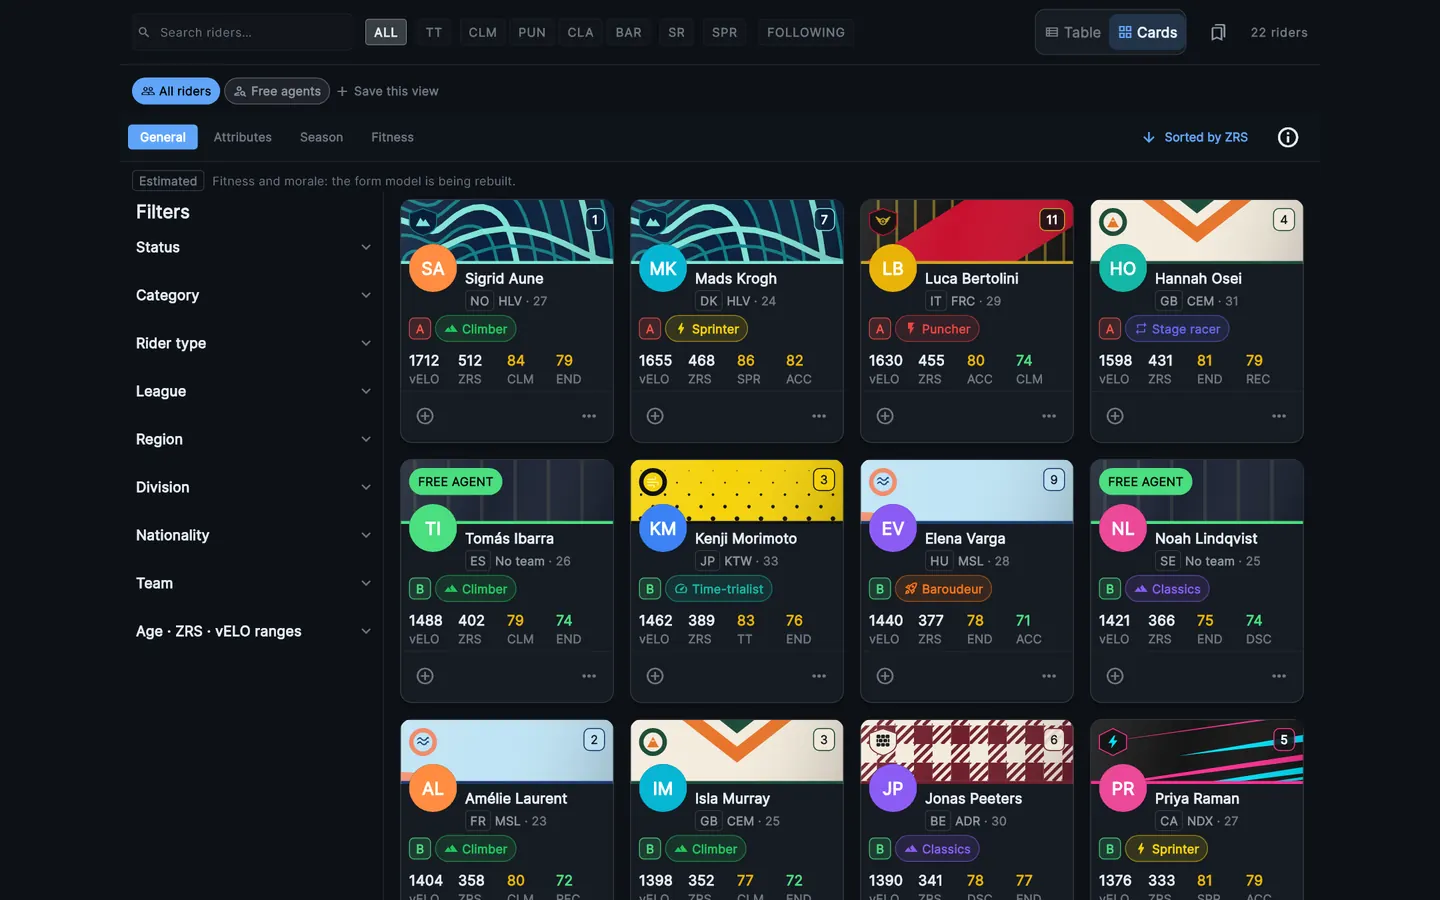This screenshot has height=900, width=1440.
Task: Click the FREE AGENT badge on Noah Lindqvist
Action: coord(1145,481)
